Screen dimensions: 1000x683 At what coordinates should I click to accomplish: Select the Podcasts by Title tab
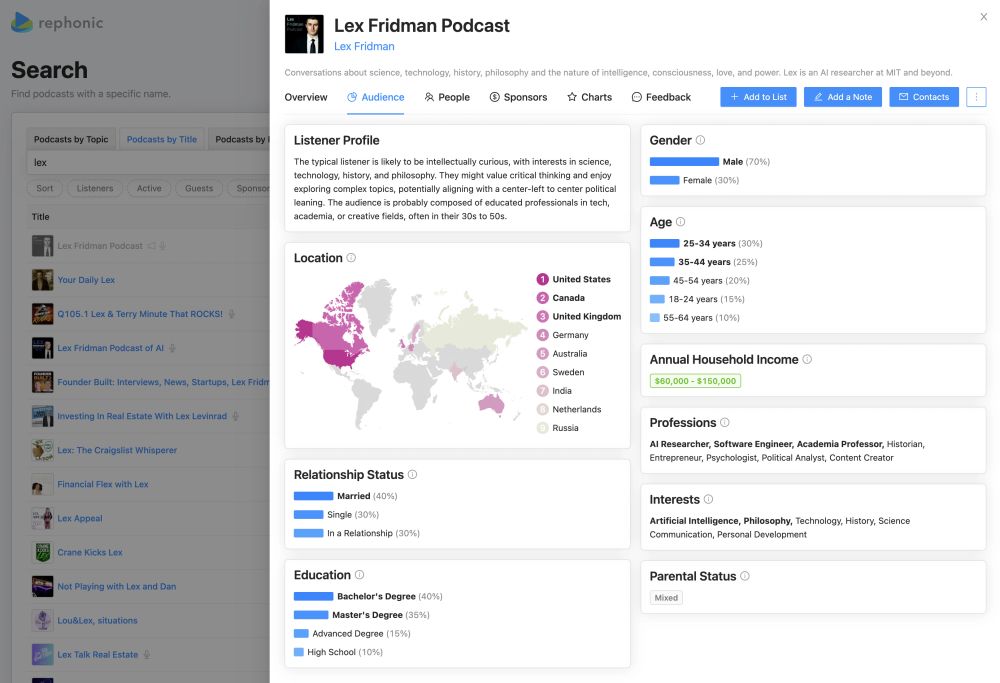[x=161, y=139]
